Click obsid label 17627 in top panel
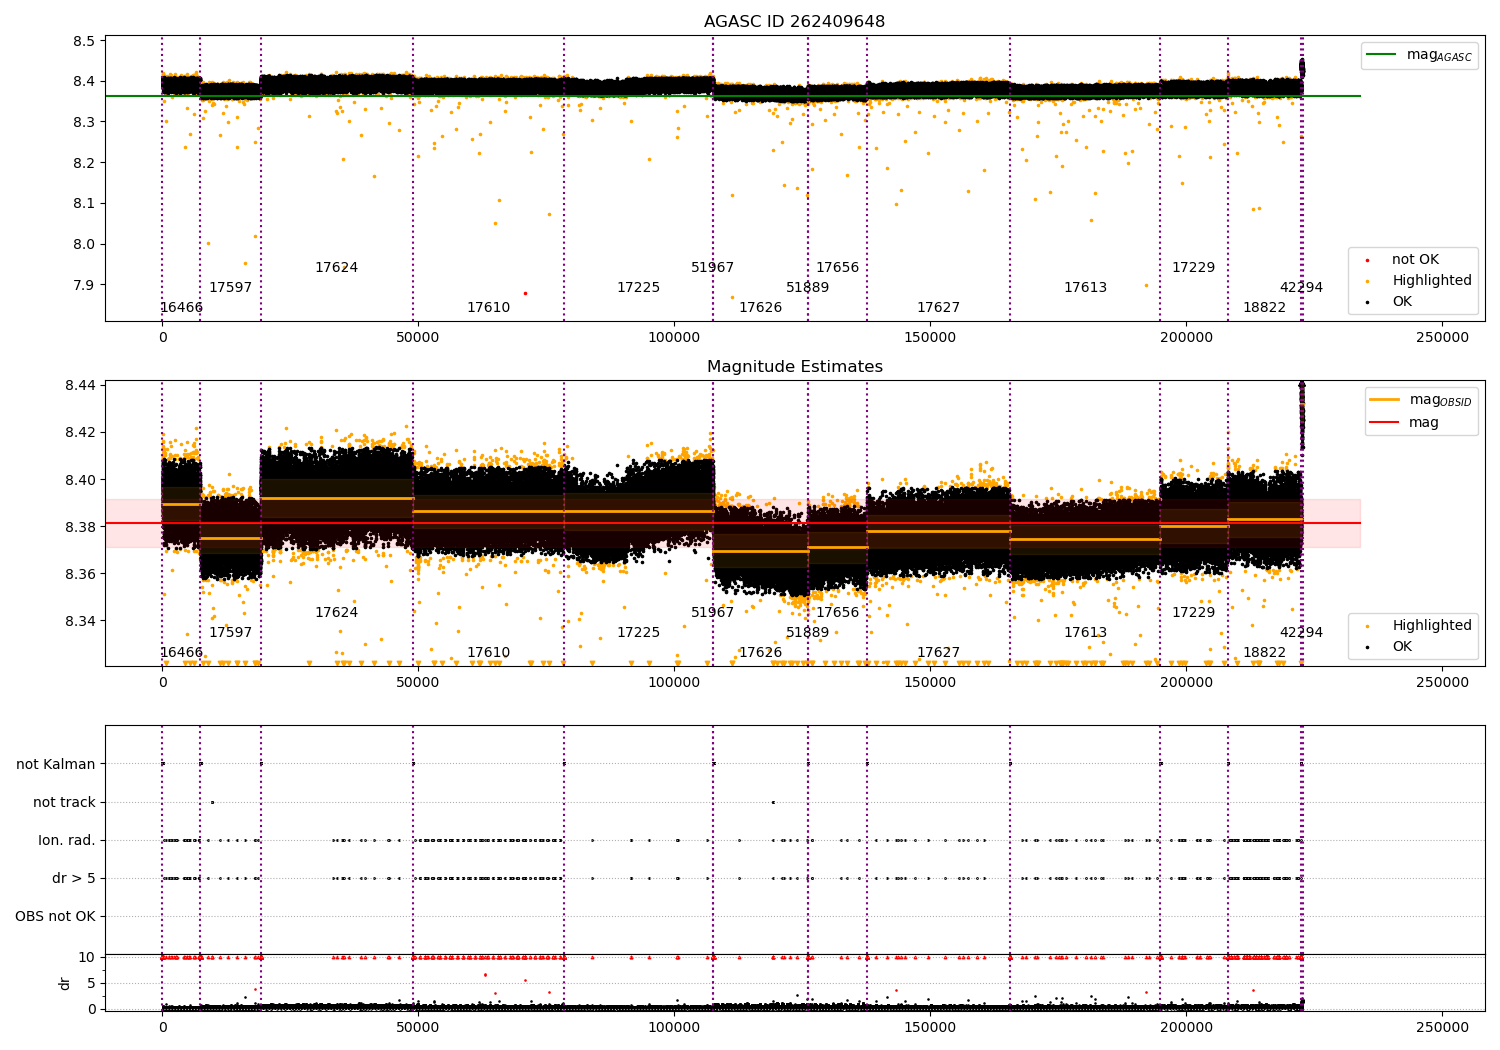 tap(938, 308)
